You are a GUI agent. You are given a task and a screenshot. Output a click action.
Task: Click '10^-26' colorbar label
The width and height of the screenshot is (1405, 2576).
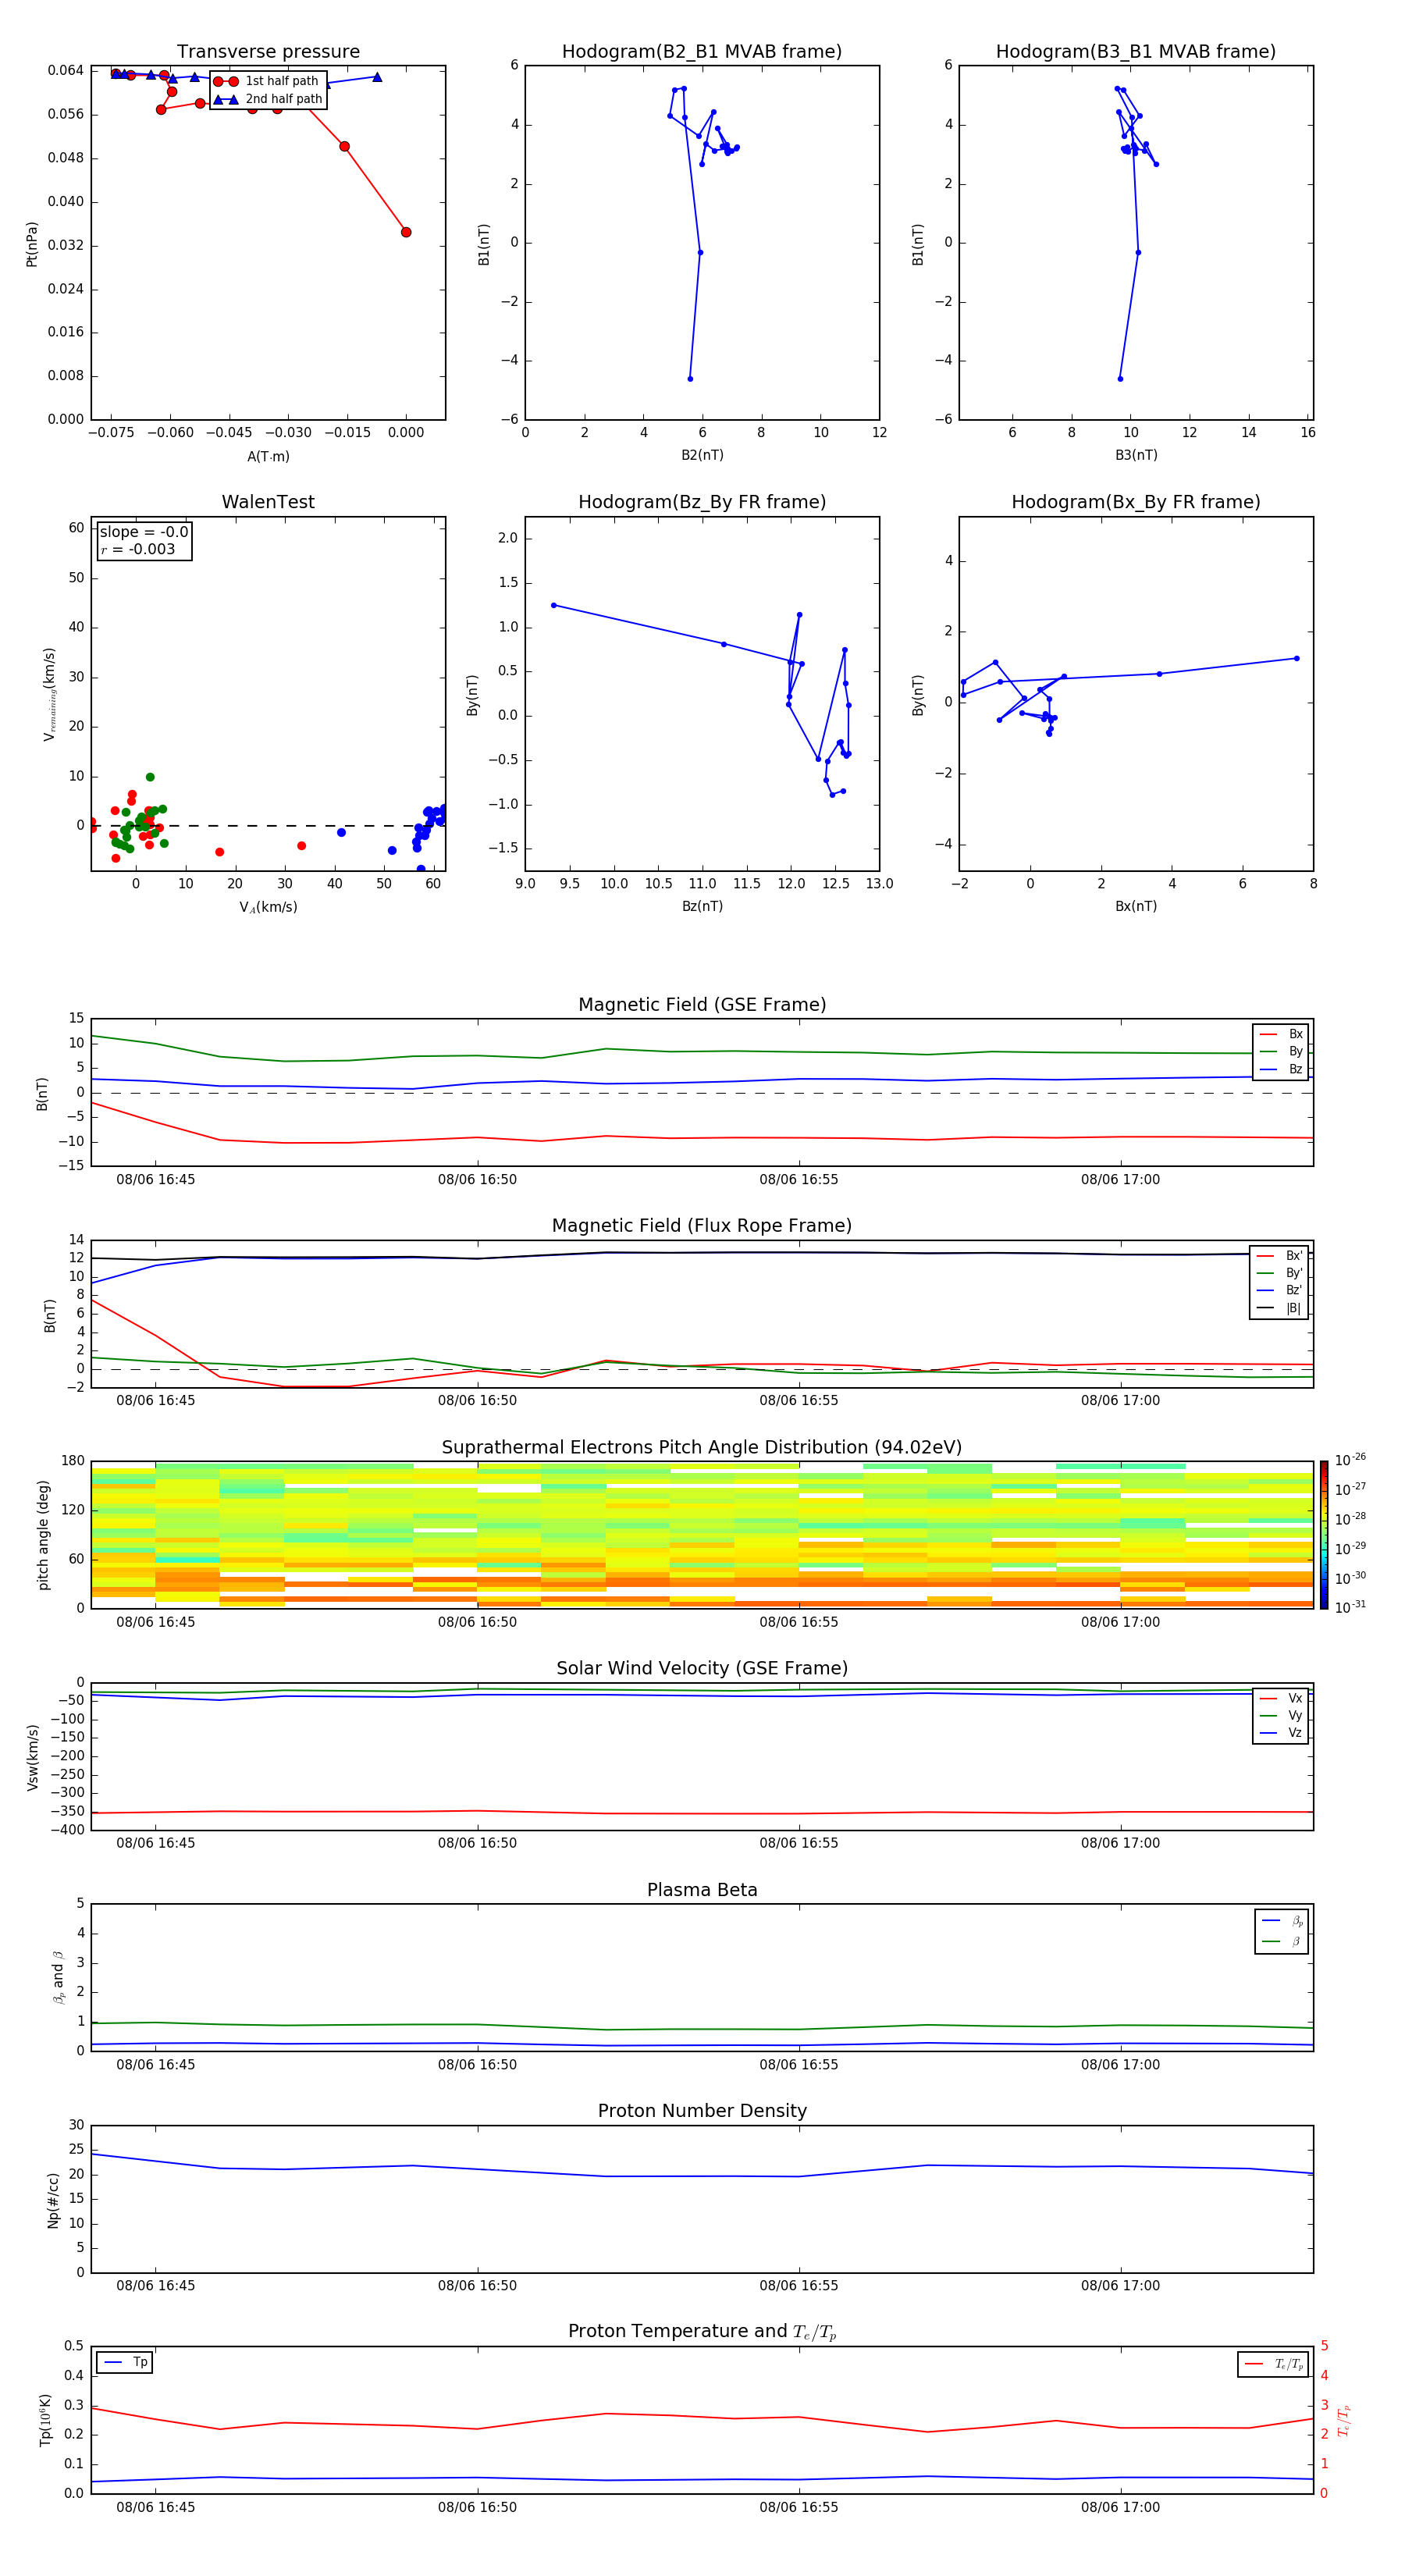coord(1350,1460)
